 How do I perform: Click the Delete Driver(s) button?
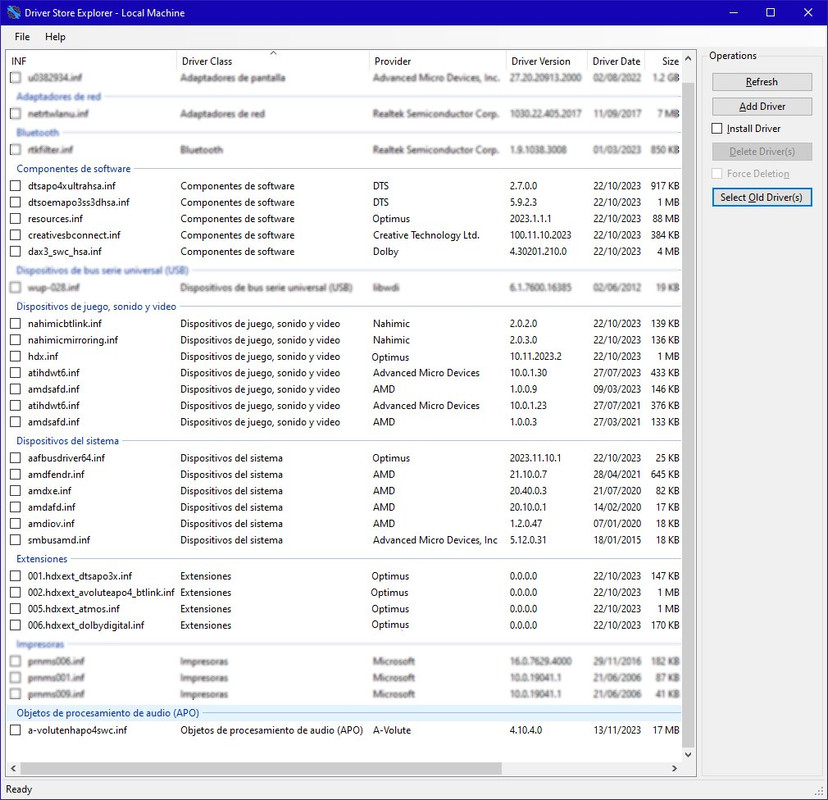[x=761, y=152]
